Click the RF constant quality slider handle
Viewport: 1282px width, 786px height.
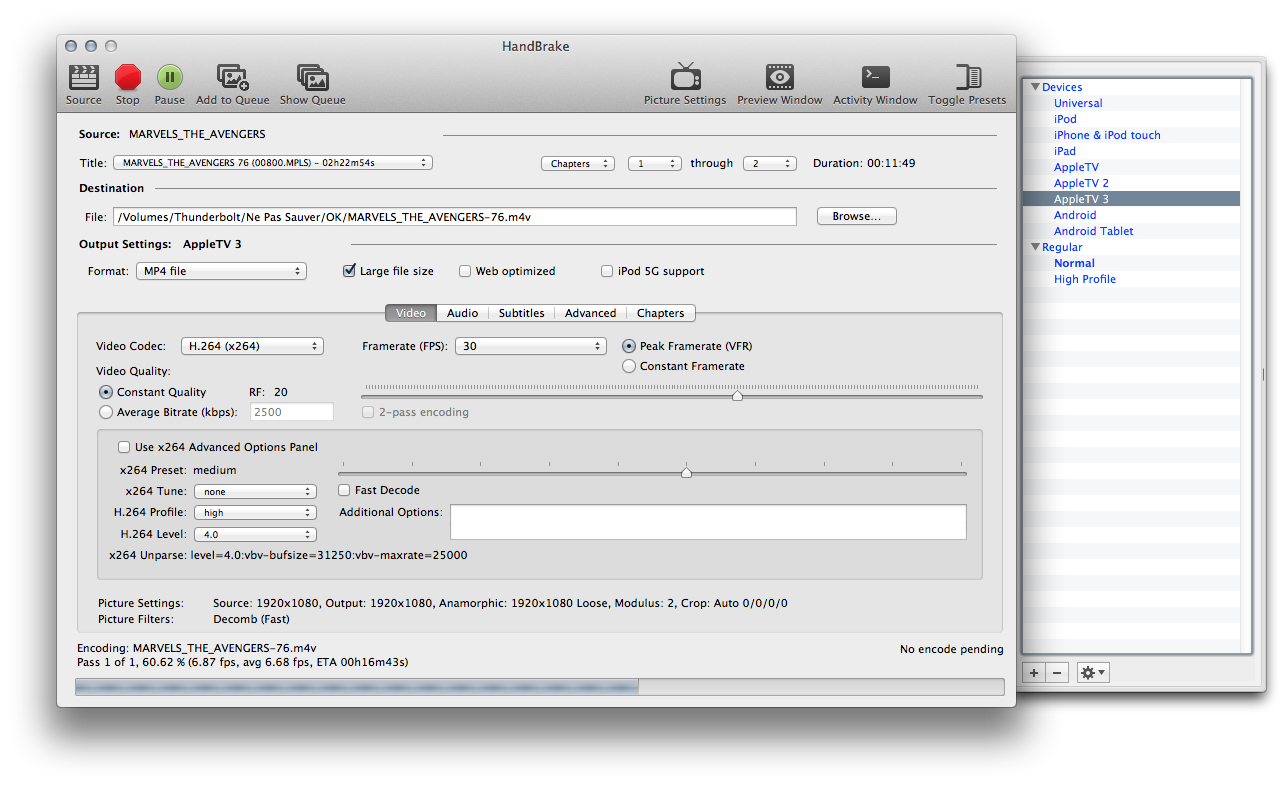click(737, 396)
